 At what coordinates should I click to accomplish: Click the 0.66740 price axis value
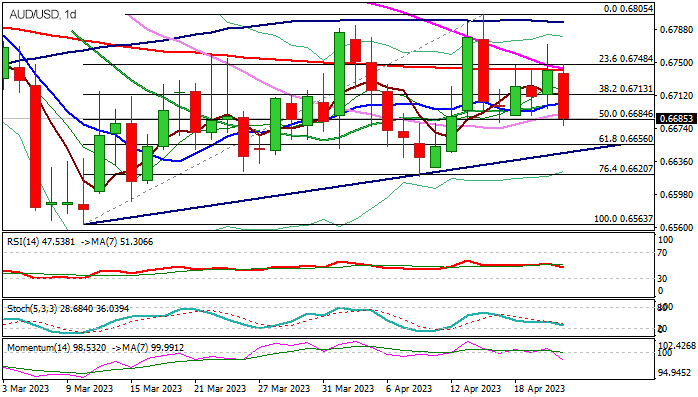676,128
